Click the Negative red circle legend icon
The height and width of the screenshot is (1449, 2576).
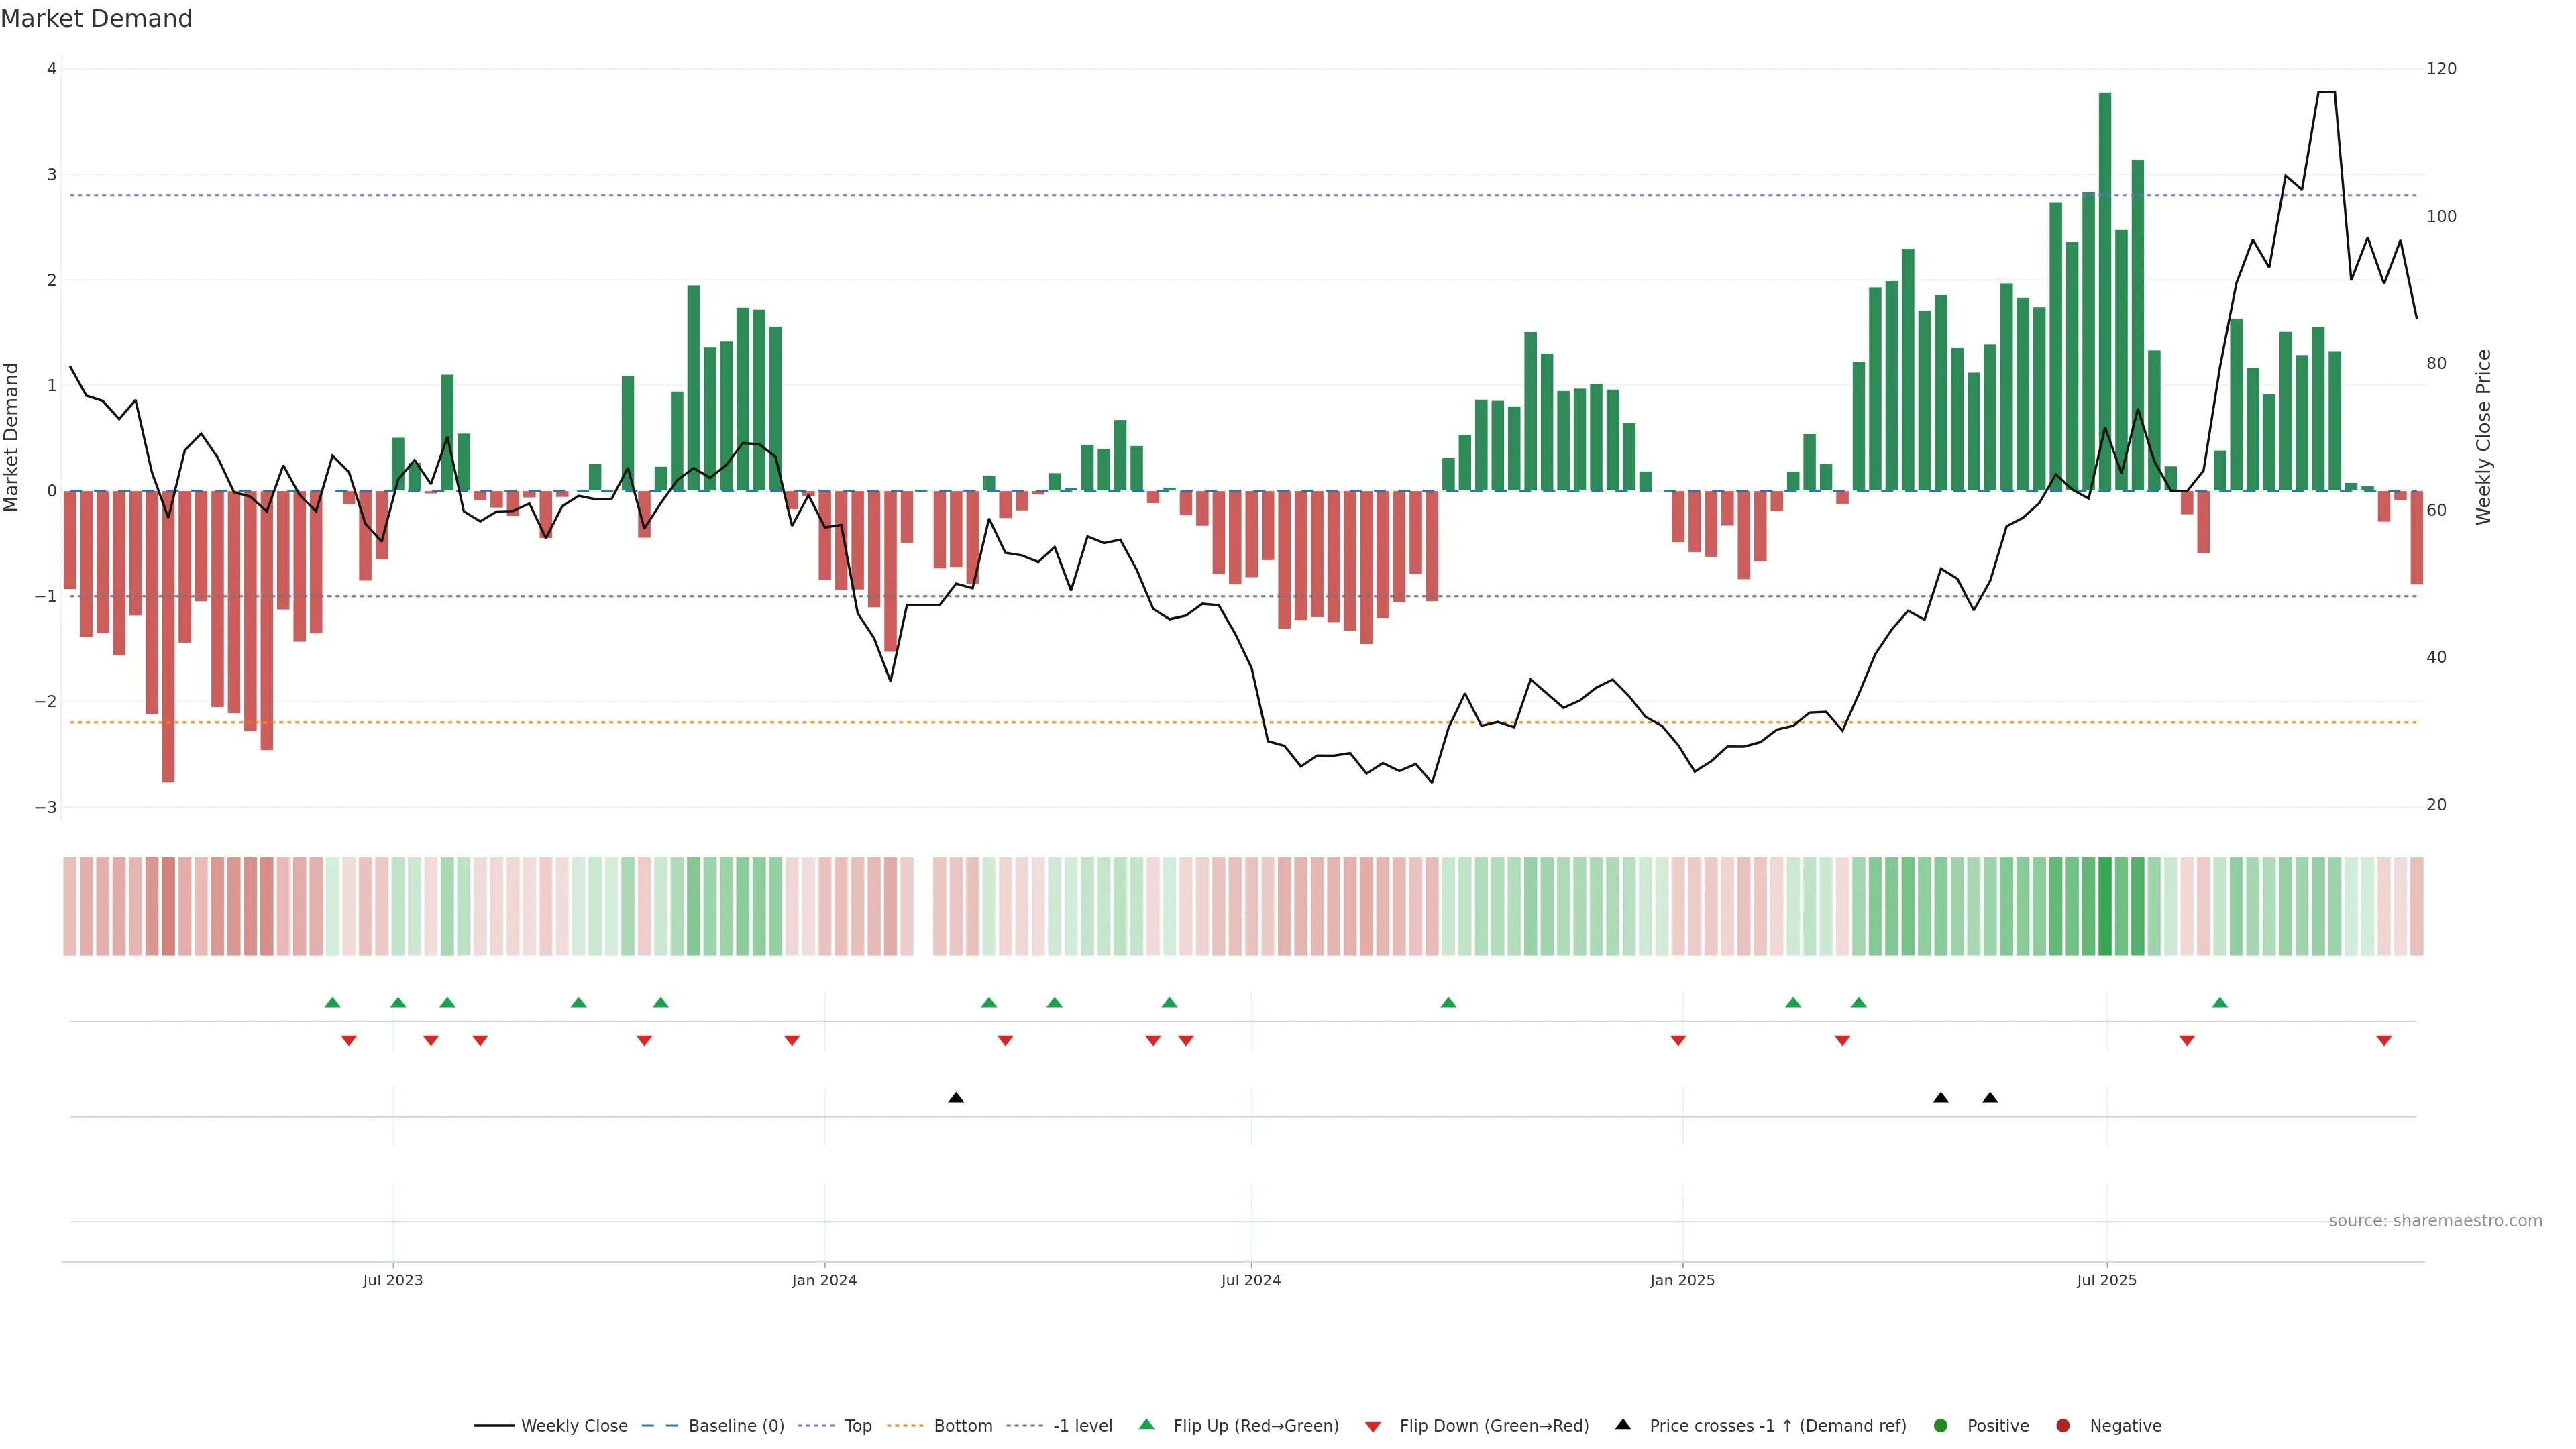[2063, 1426]
